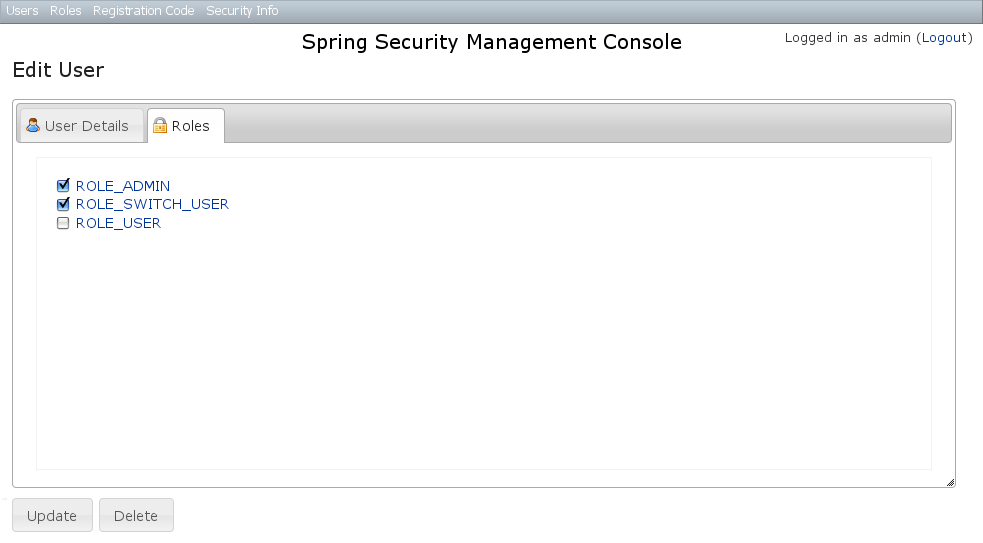
Task: Click the ROLE_ADMIN label text
Action: [123, 186]
